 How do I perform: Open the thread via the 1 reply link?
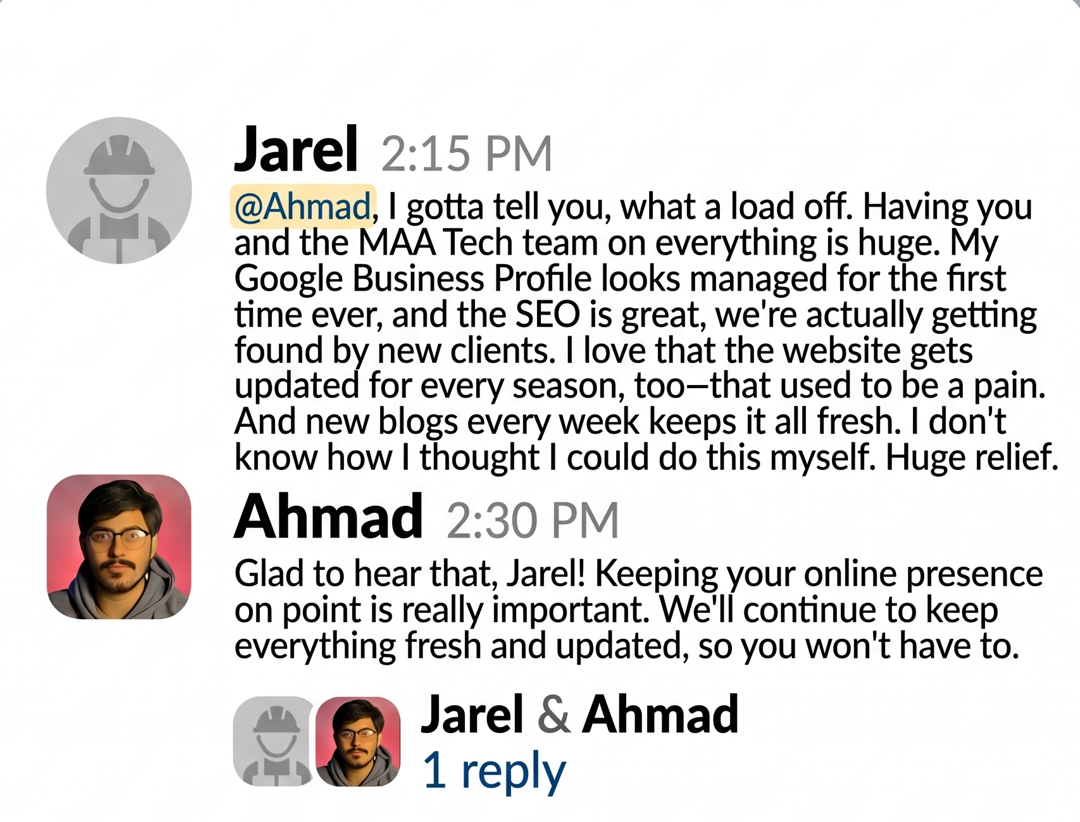[493, 771]
